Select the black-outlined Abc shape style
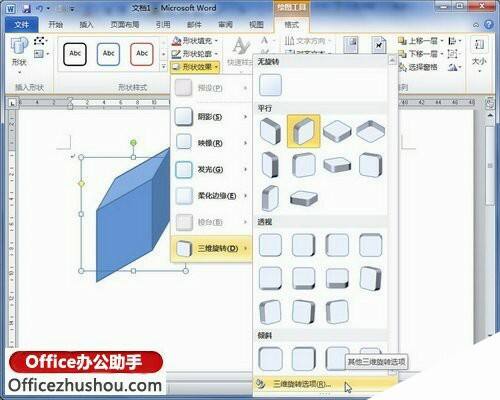The image size is (500, 400). (75, 54)
